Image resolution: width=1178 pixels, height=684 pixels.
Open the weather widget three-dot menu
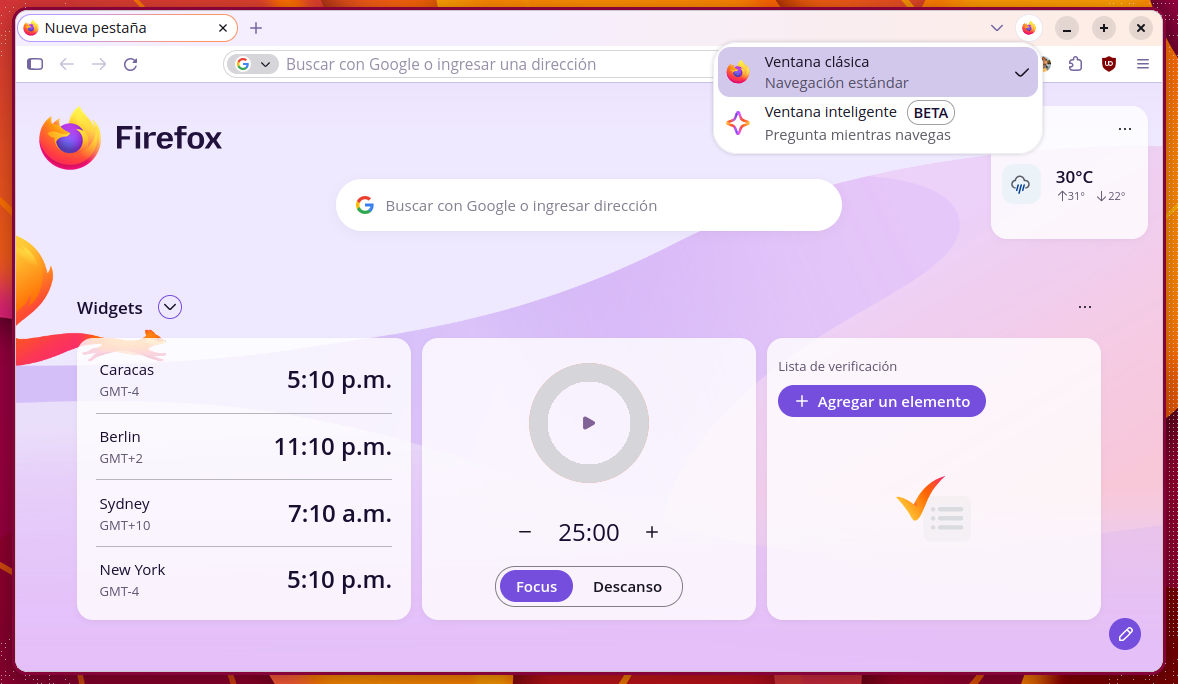[1125, 129]
